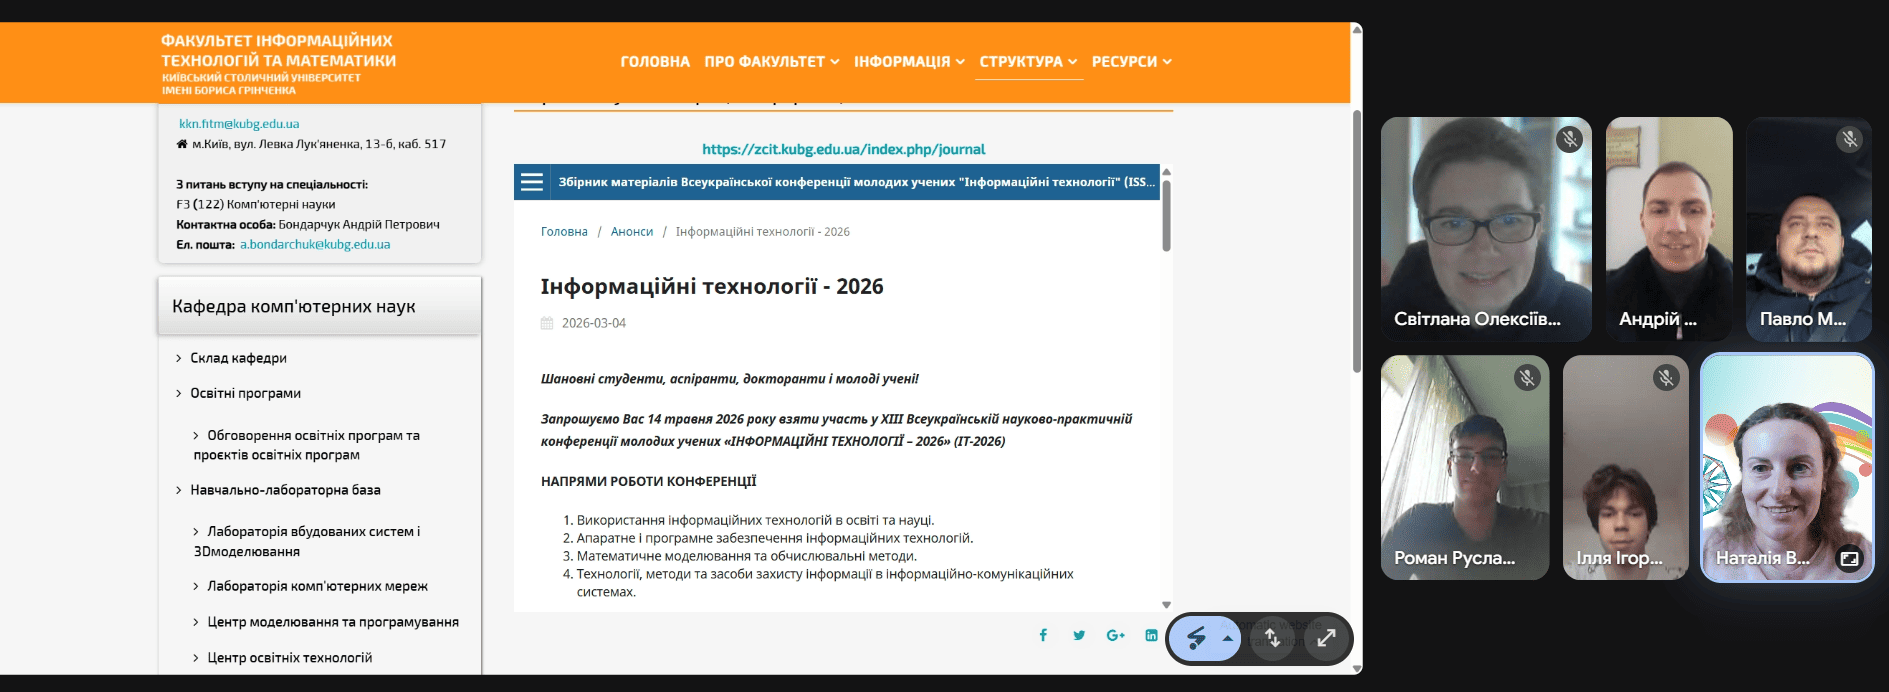Open the caret next to the annotation pen
Screen dimensions: 1889x692
(1228, 638)
